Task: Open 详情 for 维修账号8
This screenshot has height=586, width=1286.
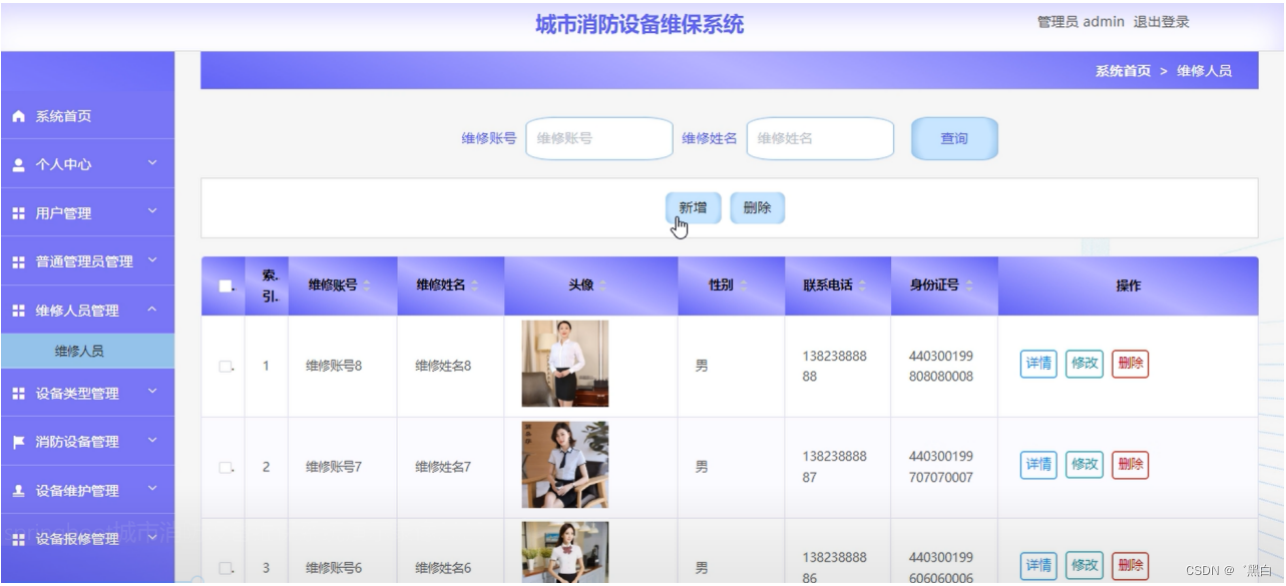Action: (1038, 364)
